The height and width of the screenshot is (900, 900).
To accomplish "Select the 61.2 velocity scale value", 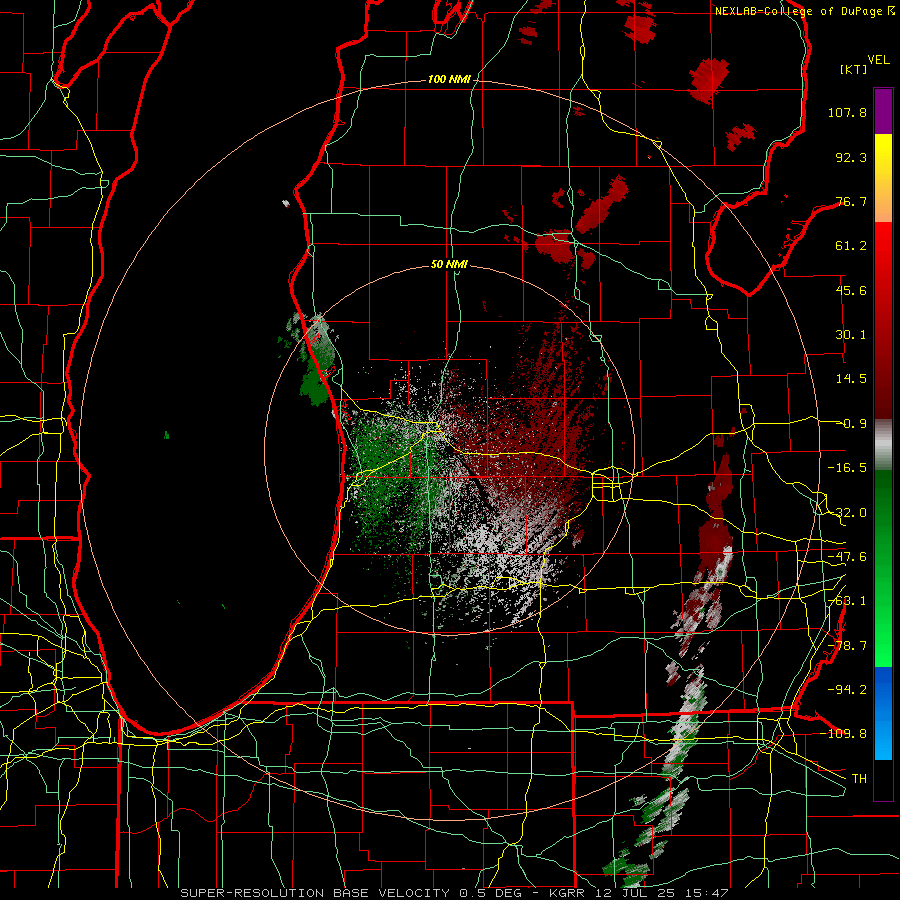I will pos(851,246).
